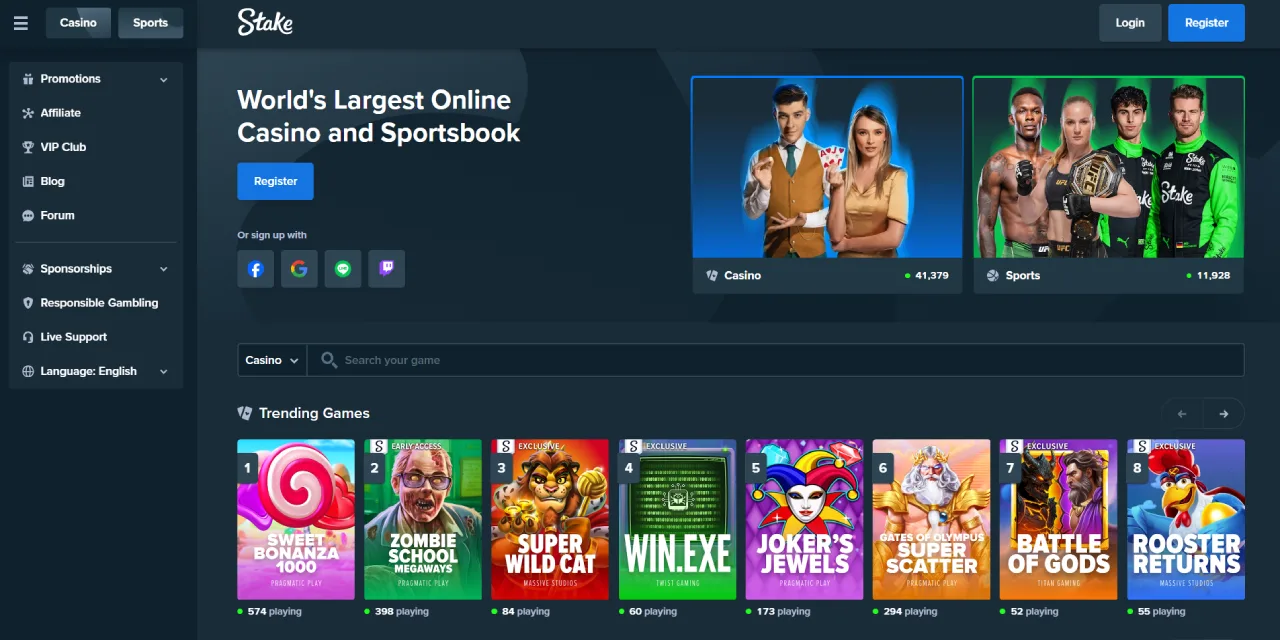Sign up with Twitch icon

tap(387, 269)
